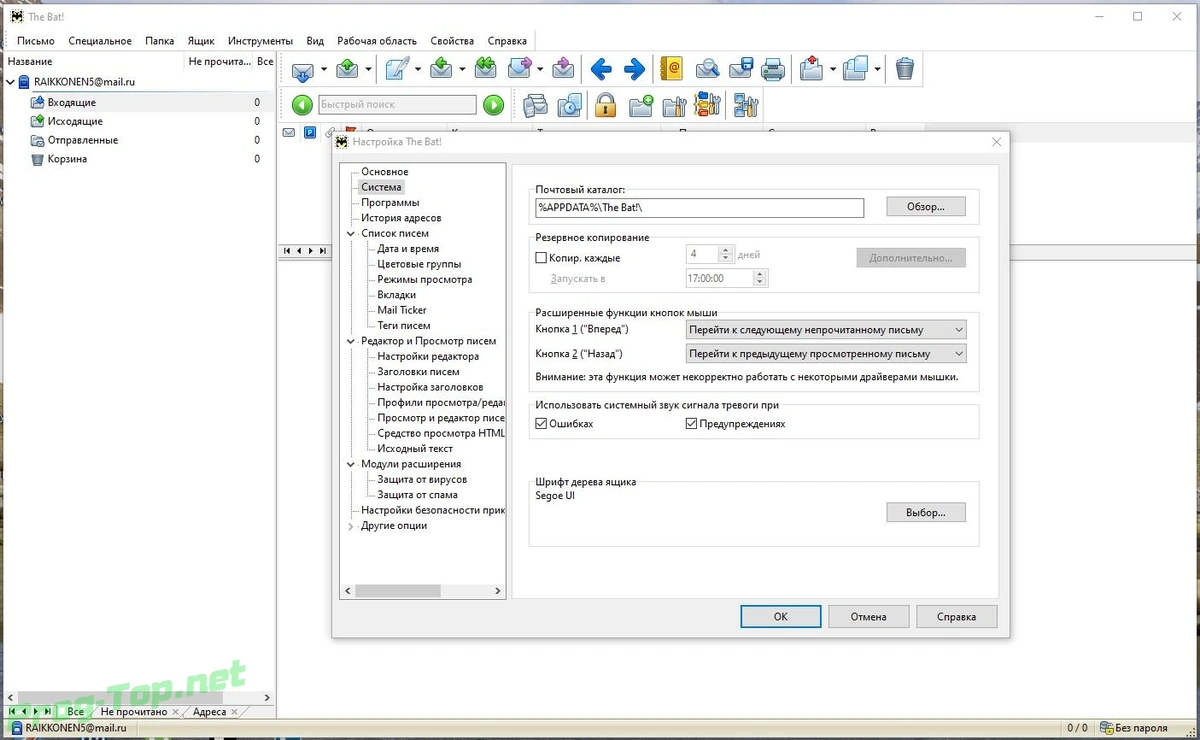Image resolution: width=1200 pixels, height=740 pixels.
Task: Collapse the RAIKKONEN5@mail.ru account tree
Action: click(x=11, y=82)
